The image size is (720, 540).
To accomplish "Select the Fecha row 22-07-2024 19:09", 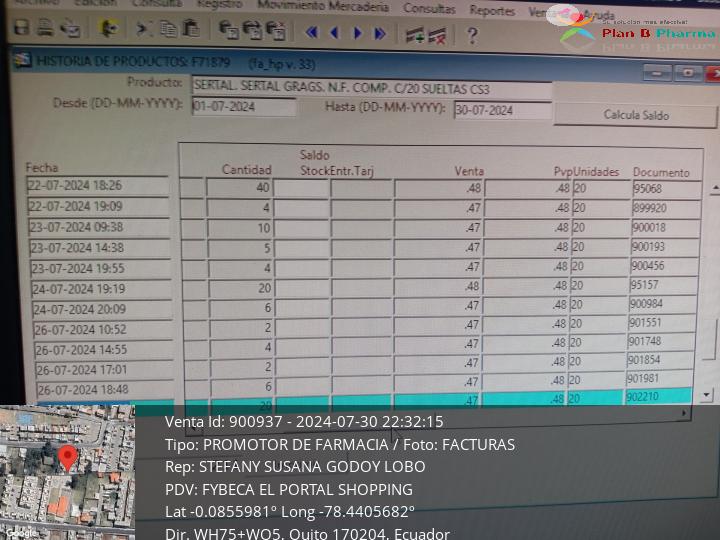I will click(x=98, y=206).
